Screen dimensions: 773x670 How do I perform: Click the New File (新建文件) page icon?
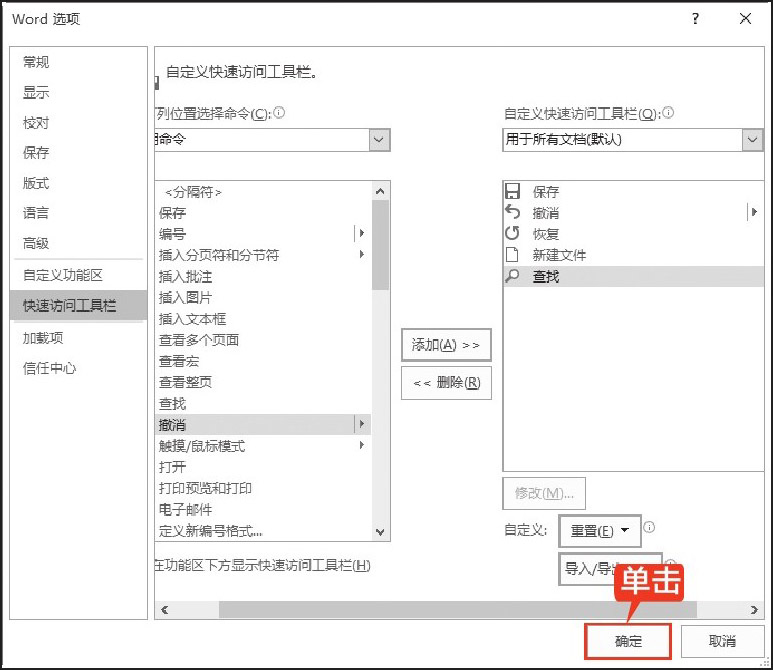(x=513, y=255)
